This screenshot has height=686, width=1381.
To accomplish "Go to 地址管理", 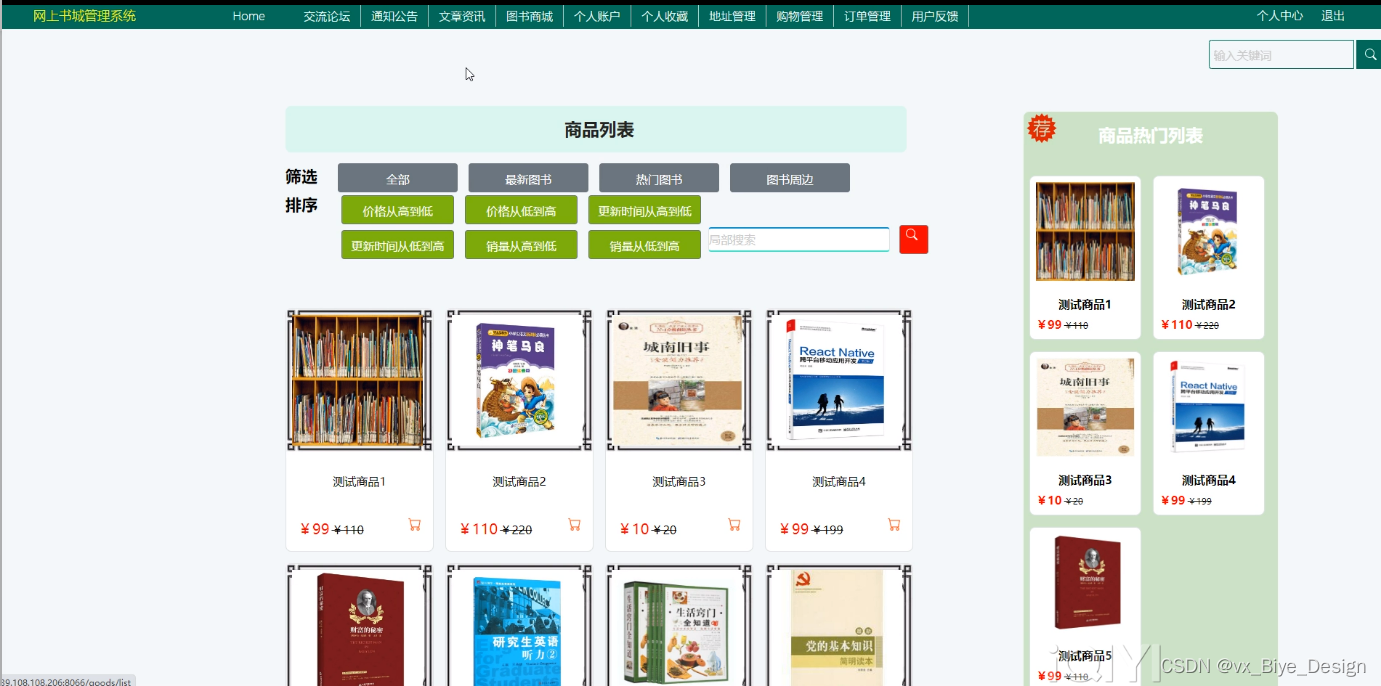I will tap(732, 16).
